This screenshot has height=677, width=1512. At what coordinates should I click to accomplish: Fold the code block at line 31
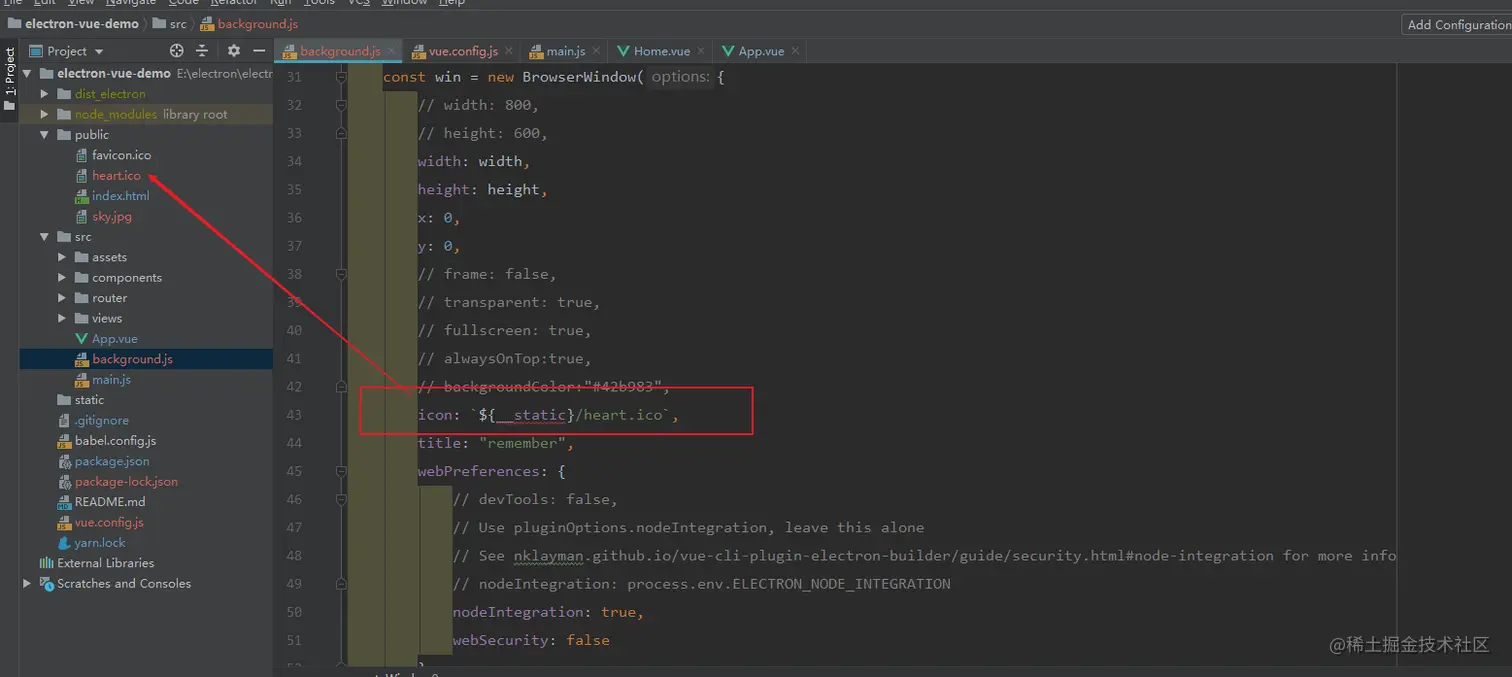click(341, 77)
